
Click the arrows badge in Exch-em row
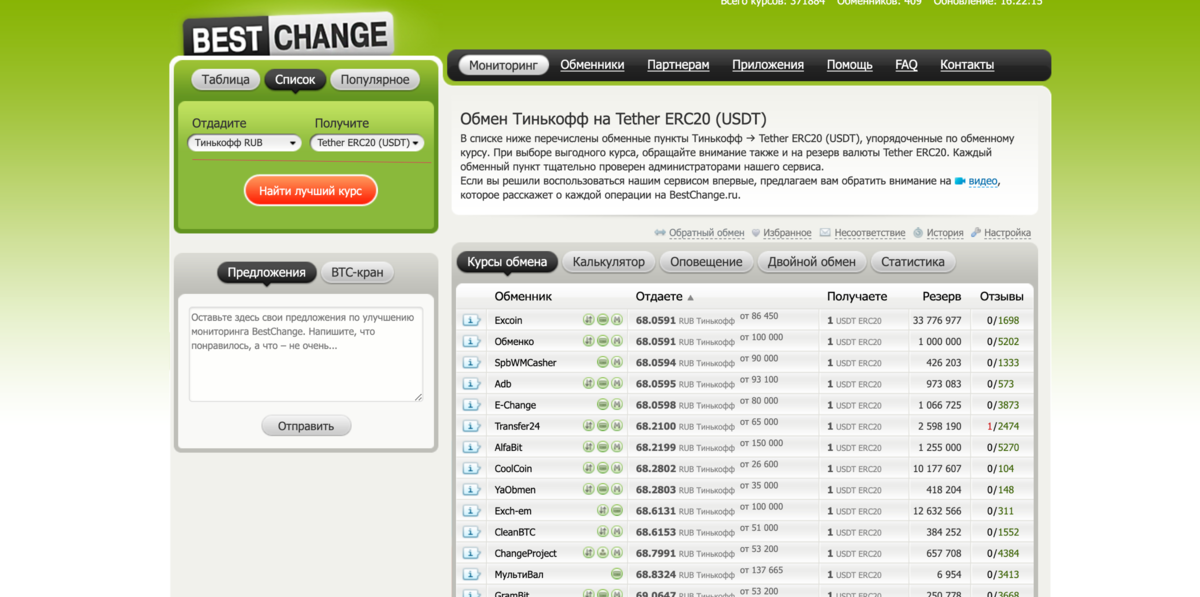coord(603,511)
